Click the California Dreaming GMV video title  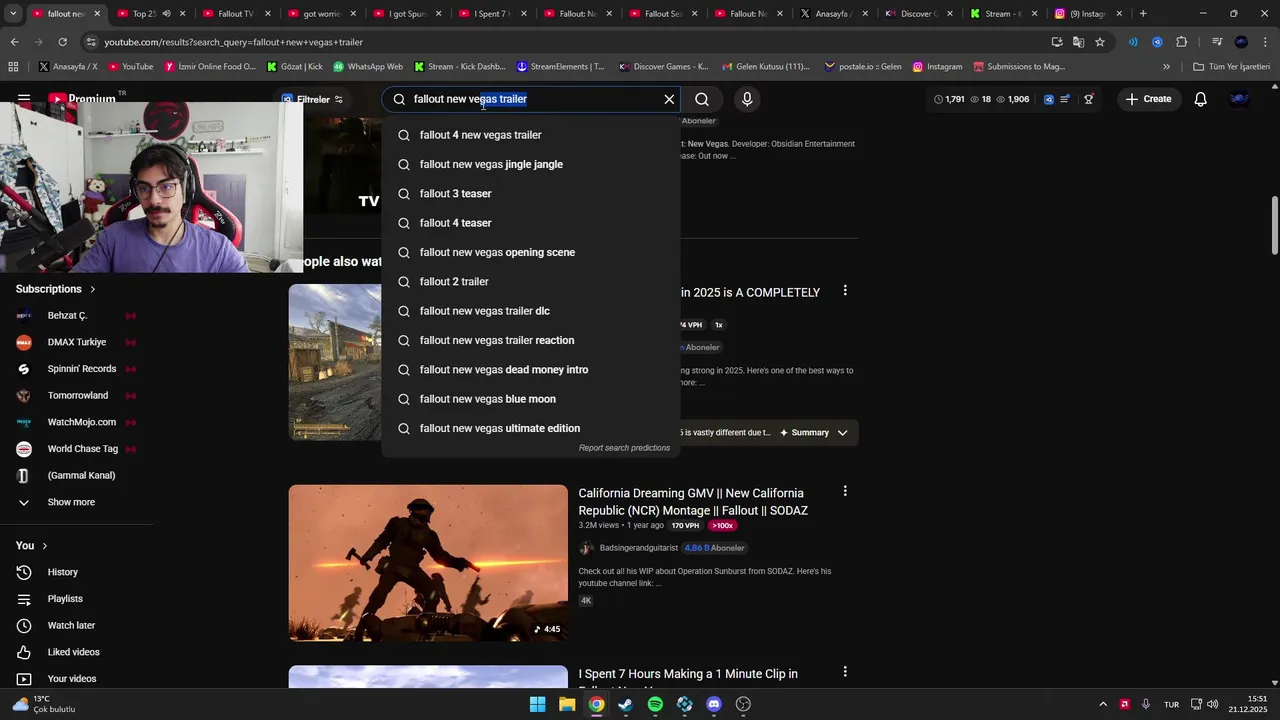click(x=693, y=502)
